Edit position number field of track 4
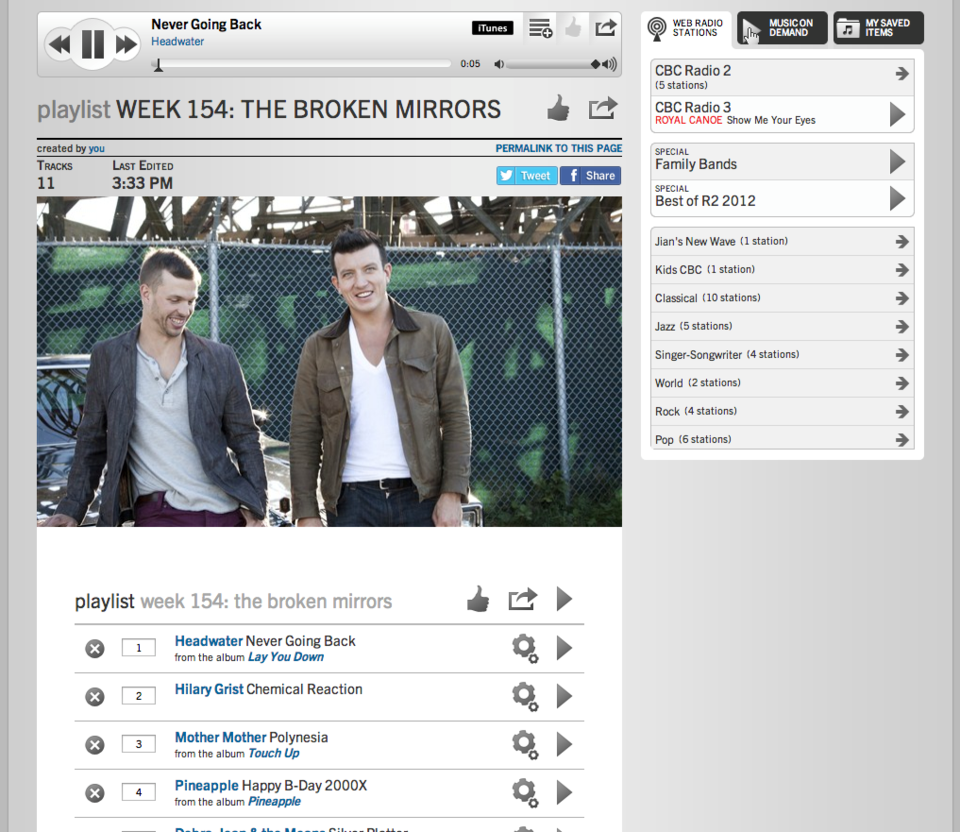The width and height of the screenshot is (960, 832). (138, 792)
